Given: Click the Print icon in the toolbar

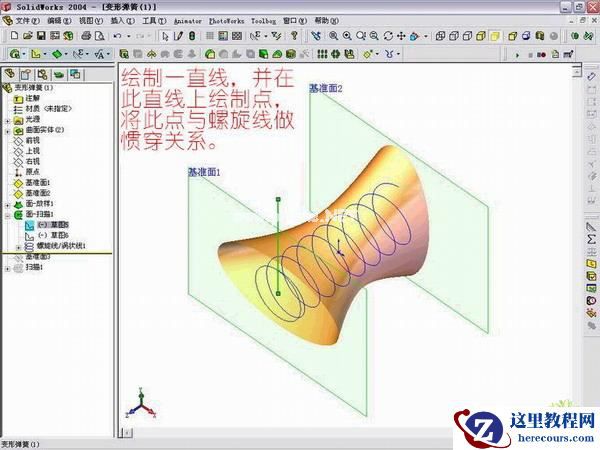Looking at the screenshot, I should [86, 36].
